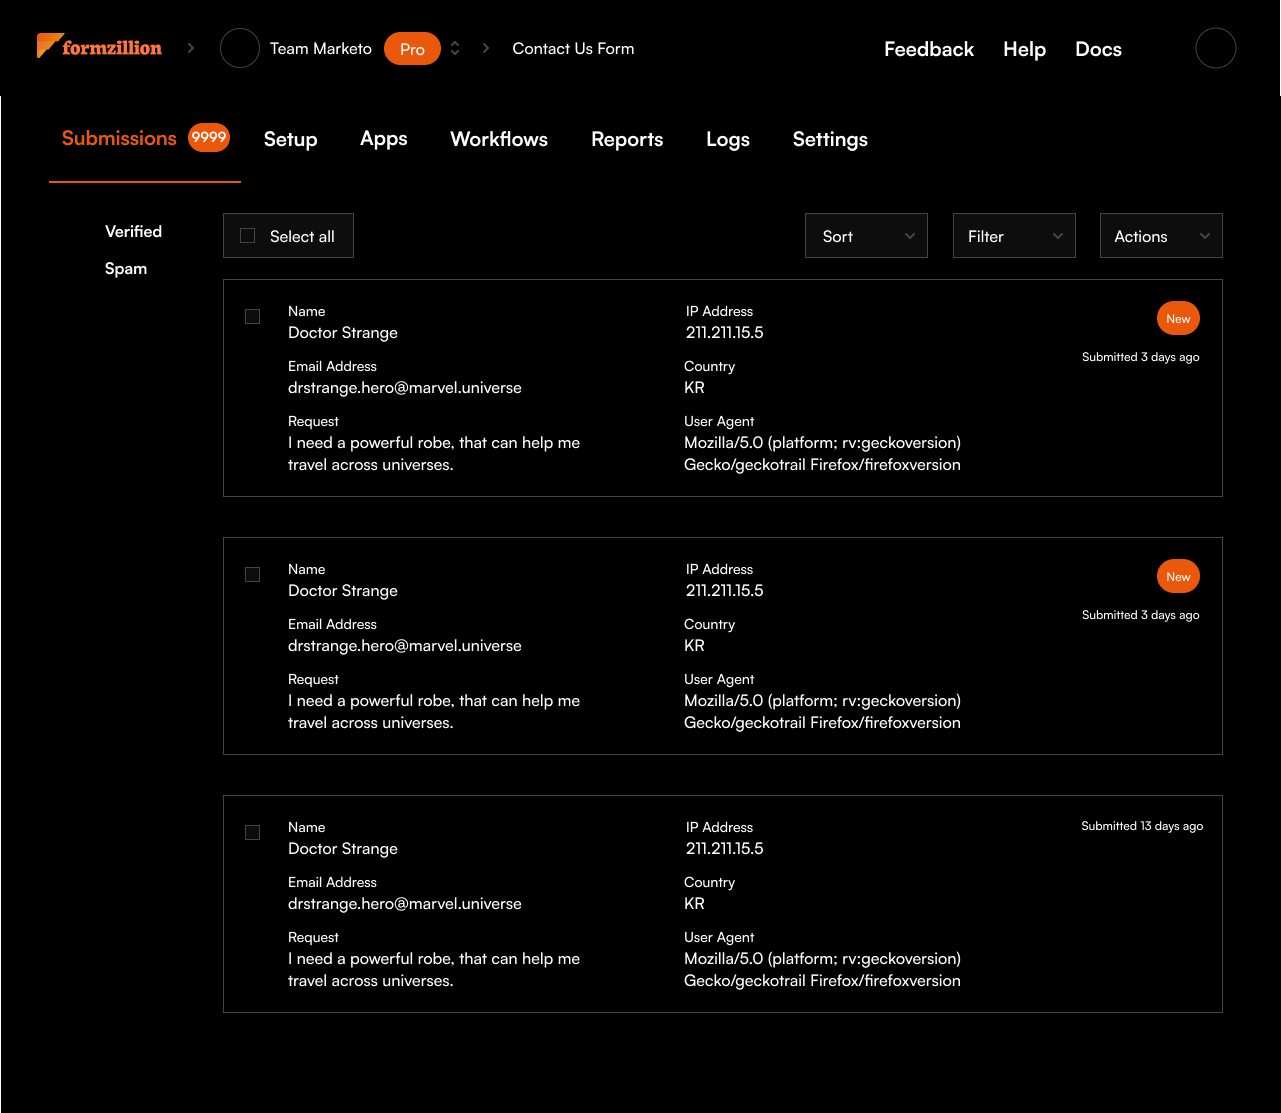Screen dimensions: 1281x1113
Task: Expand the team switcher up-down arrows
Action: point(455,48)
